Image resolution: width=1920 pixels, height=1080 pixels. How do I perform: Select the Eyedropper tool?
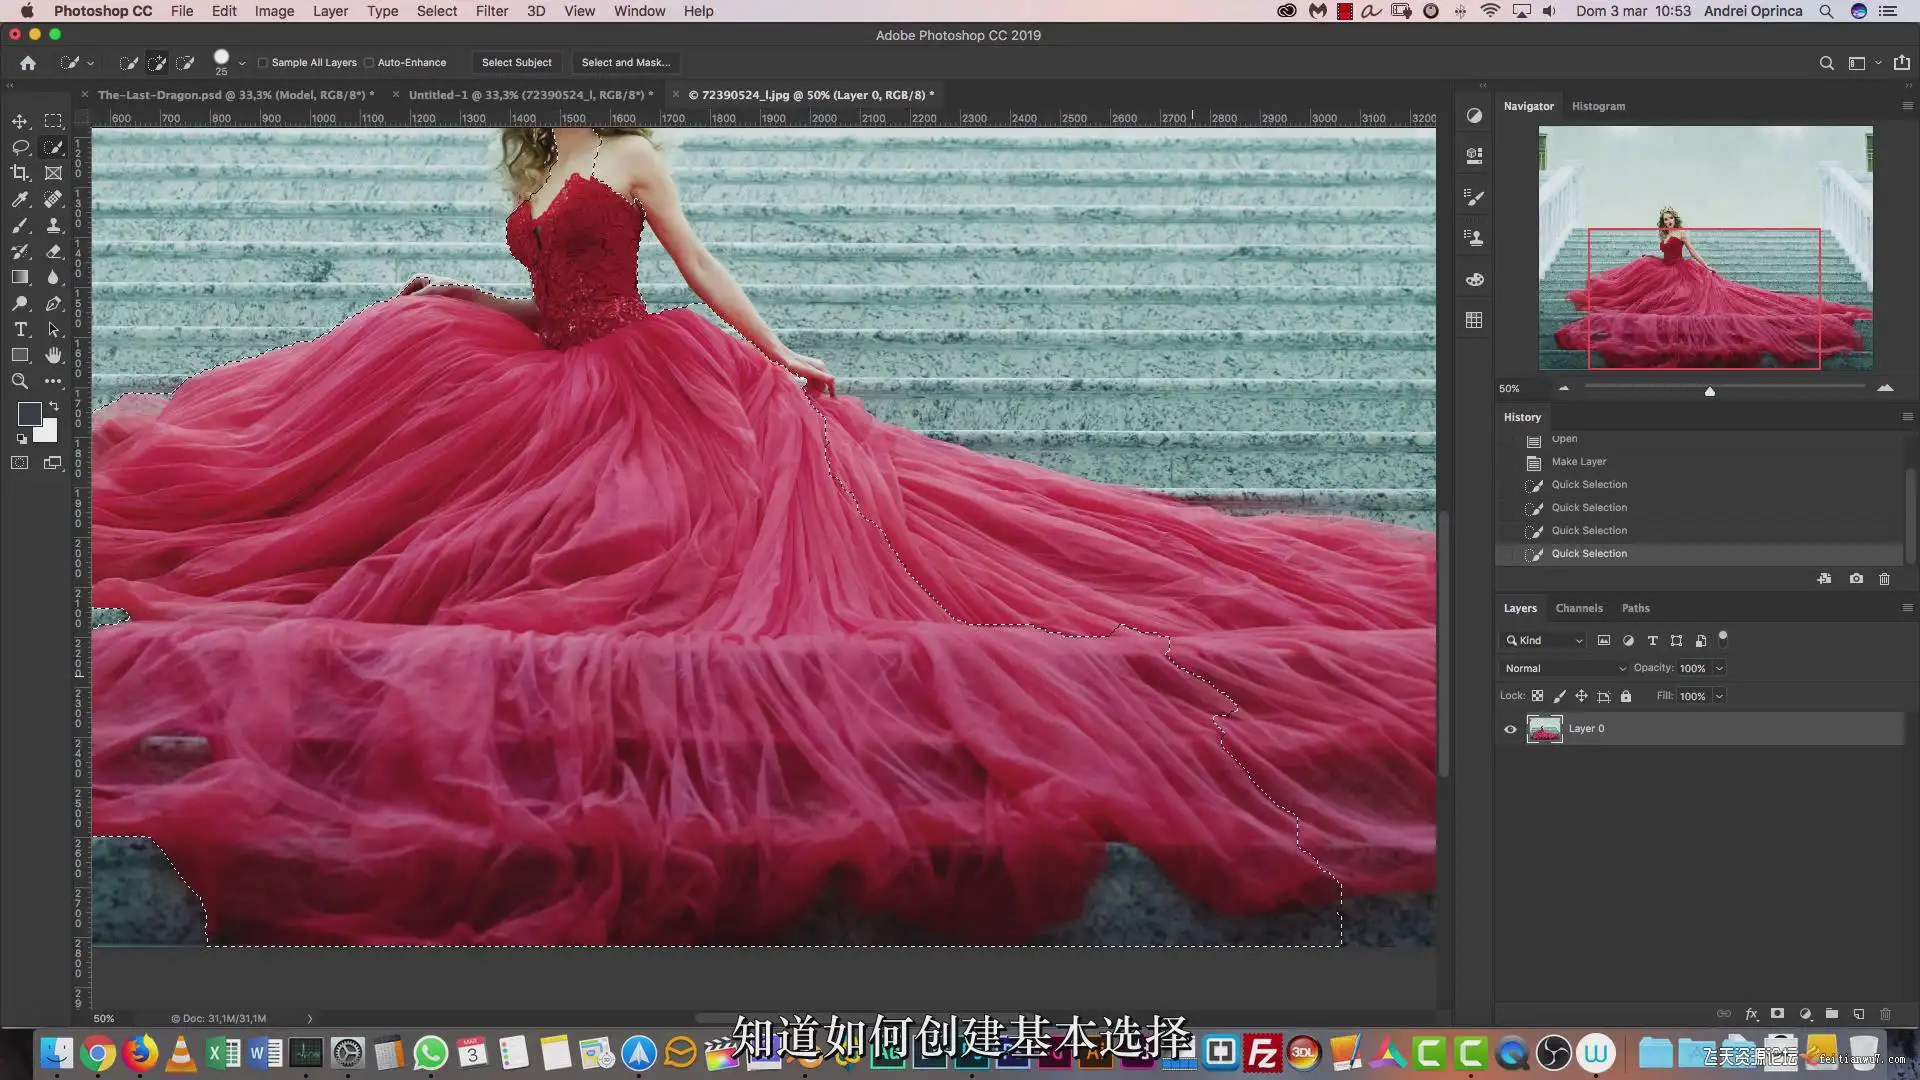click(x=20, y=199)
